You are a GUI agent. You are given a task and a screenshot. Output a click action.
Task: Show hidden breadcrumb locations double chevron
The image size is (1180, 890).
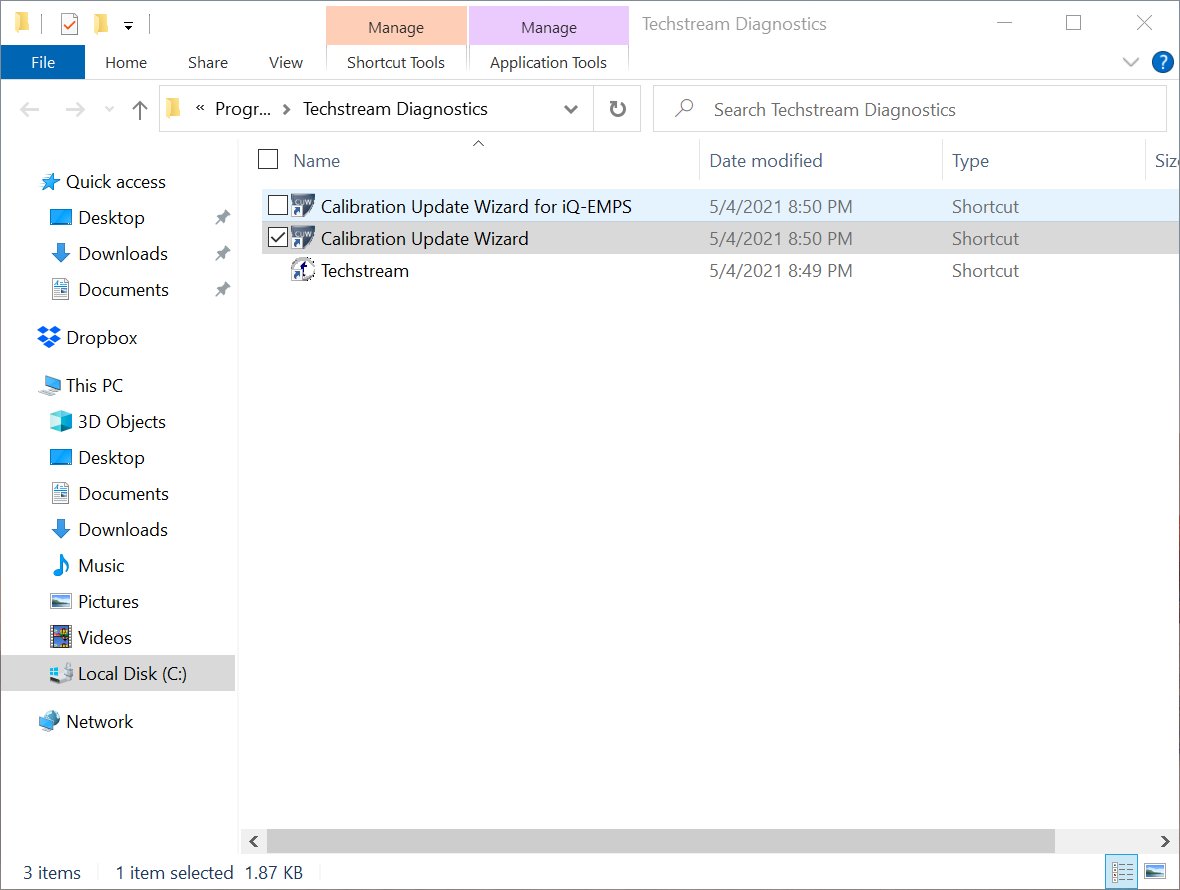(200, 108)
